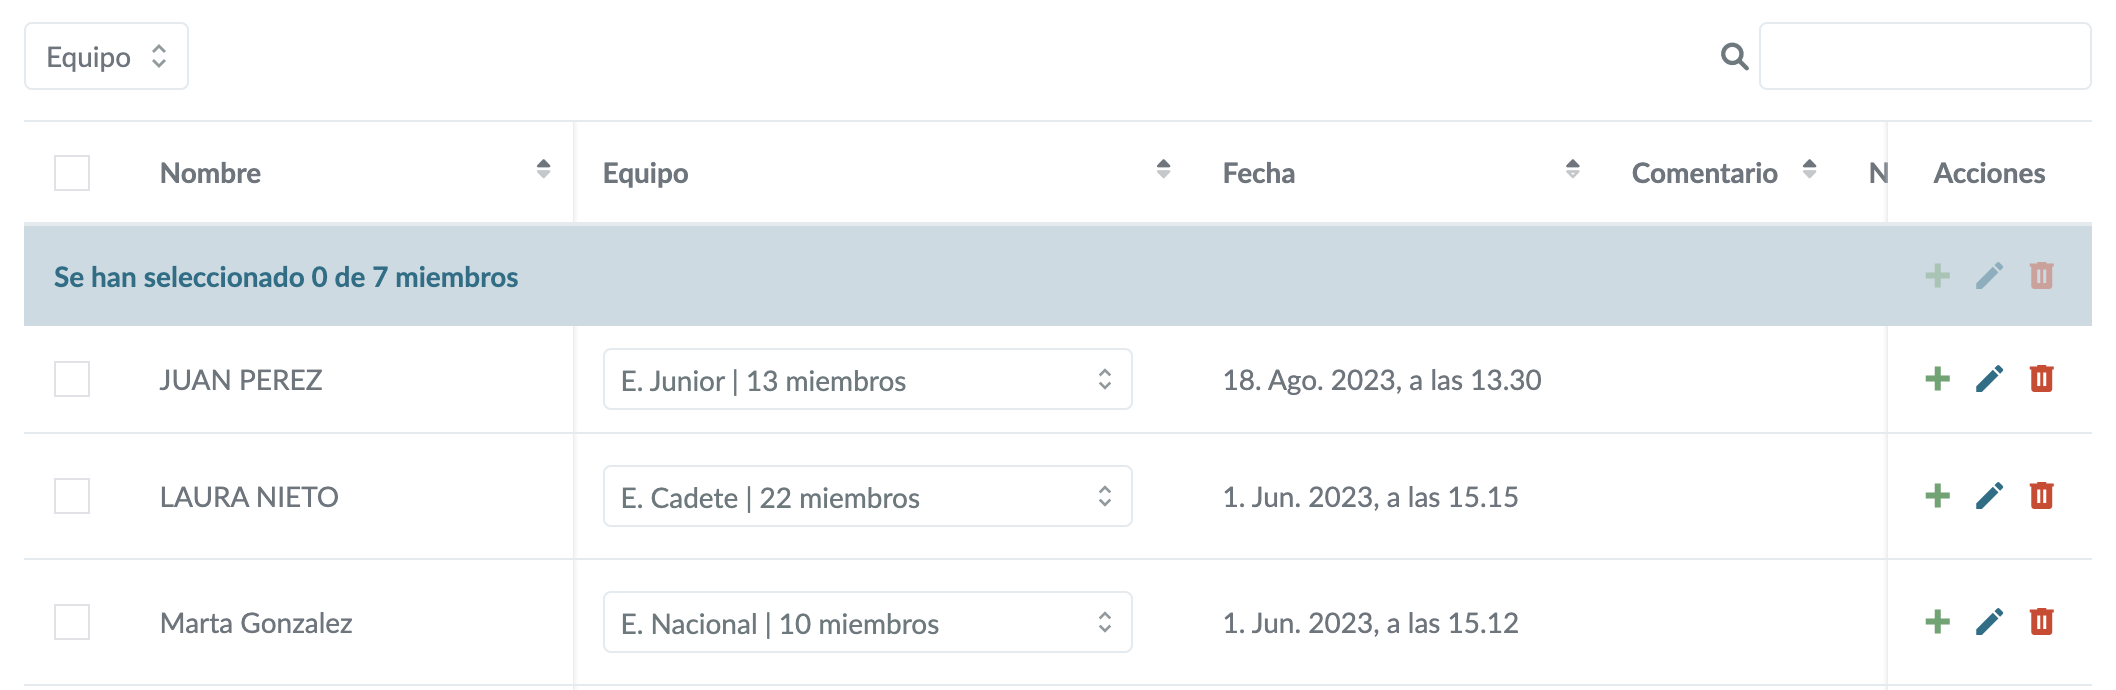Viewport: 2116px width, 690px height.
Task: Open the E. Junior team dropdown
Action: (867, 380)
